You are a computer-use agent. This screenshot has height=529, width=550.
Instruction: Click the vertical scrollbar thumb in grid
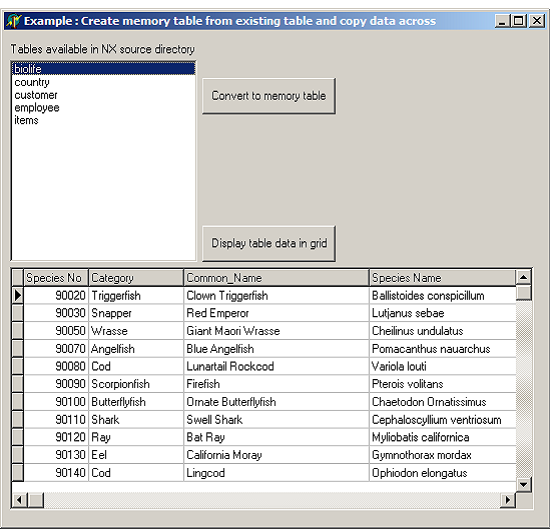(x=523, y=293)
